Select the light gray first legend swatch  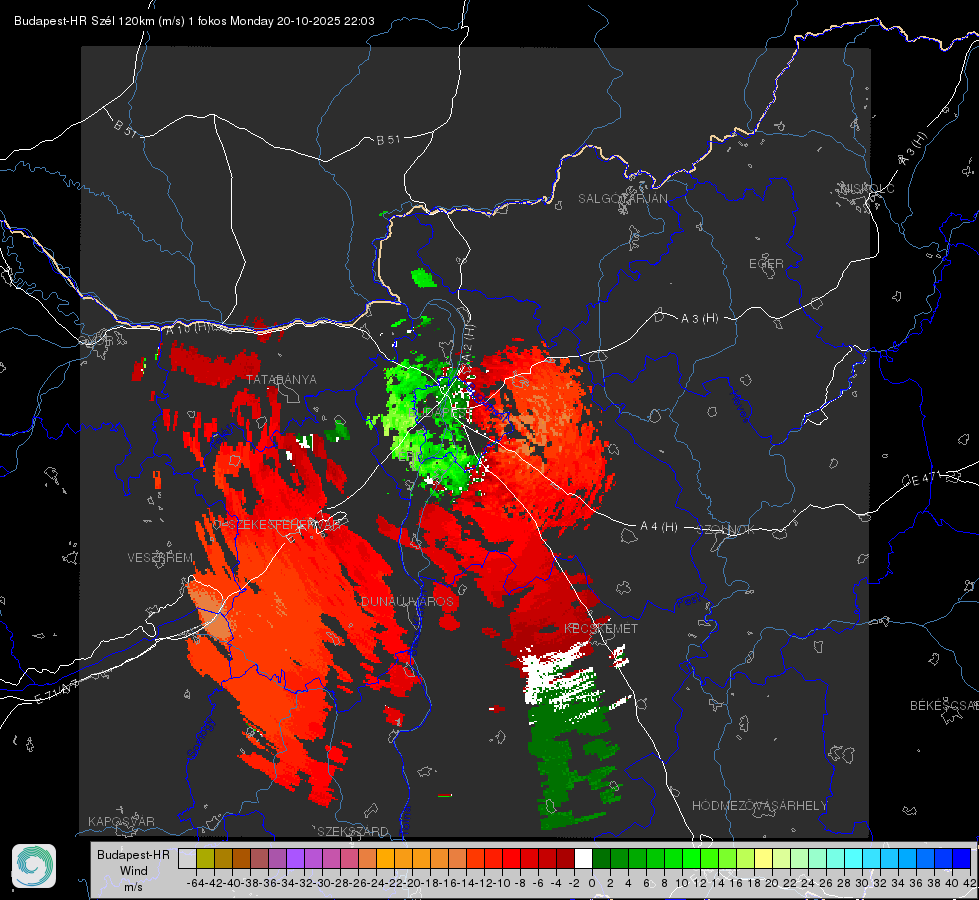click(x=187, y=858)
